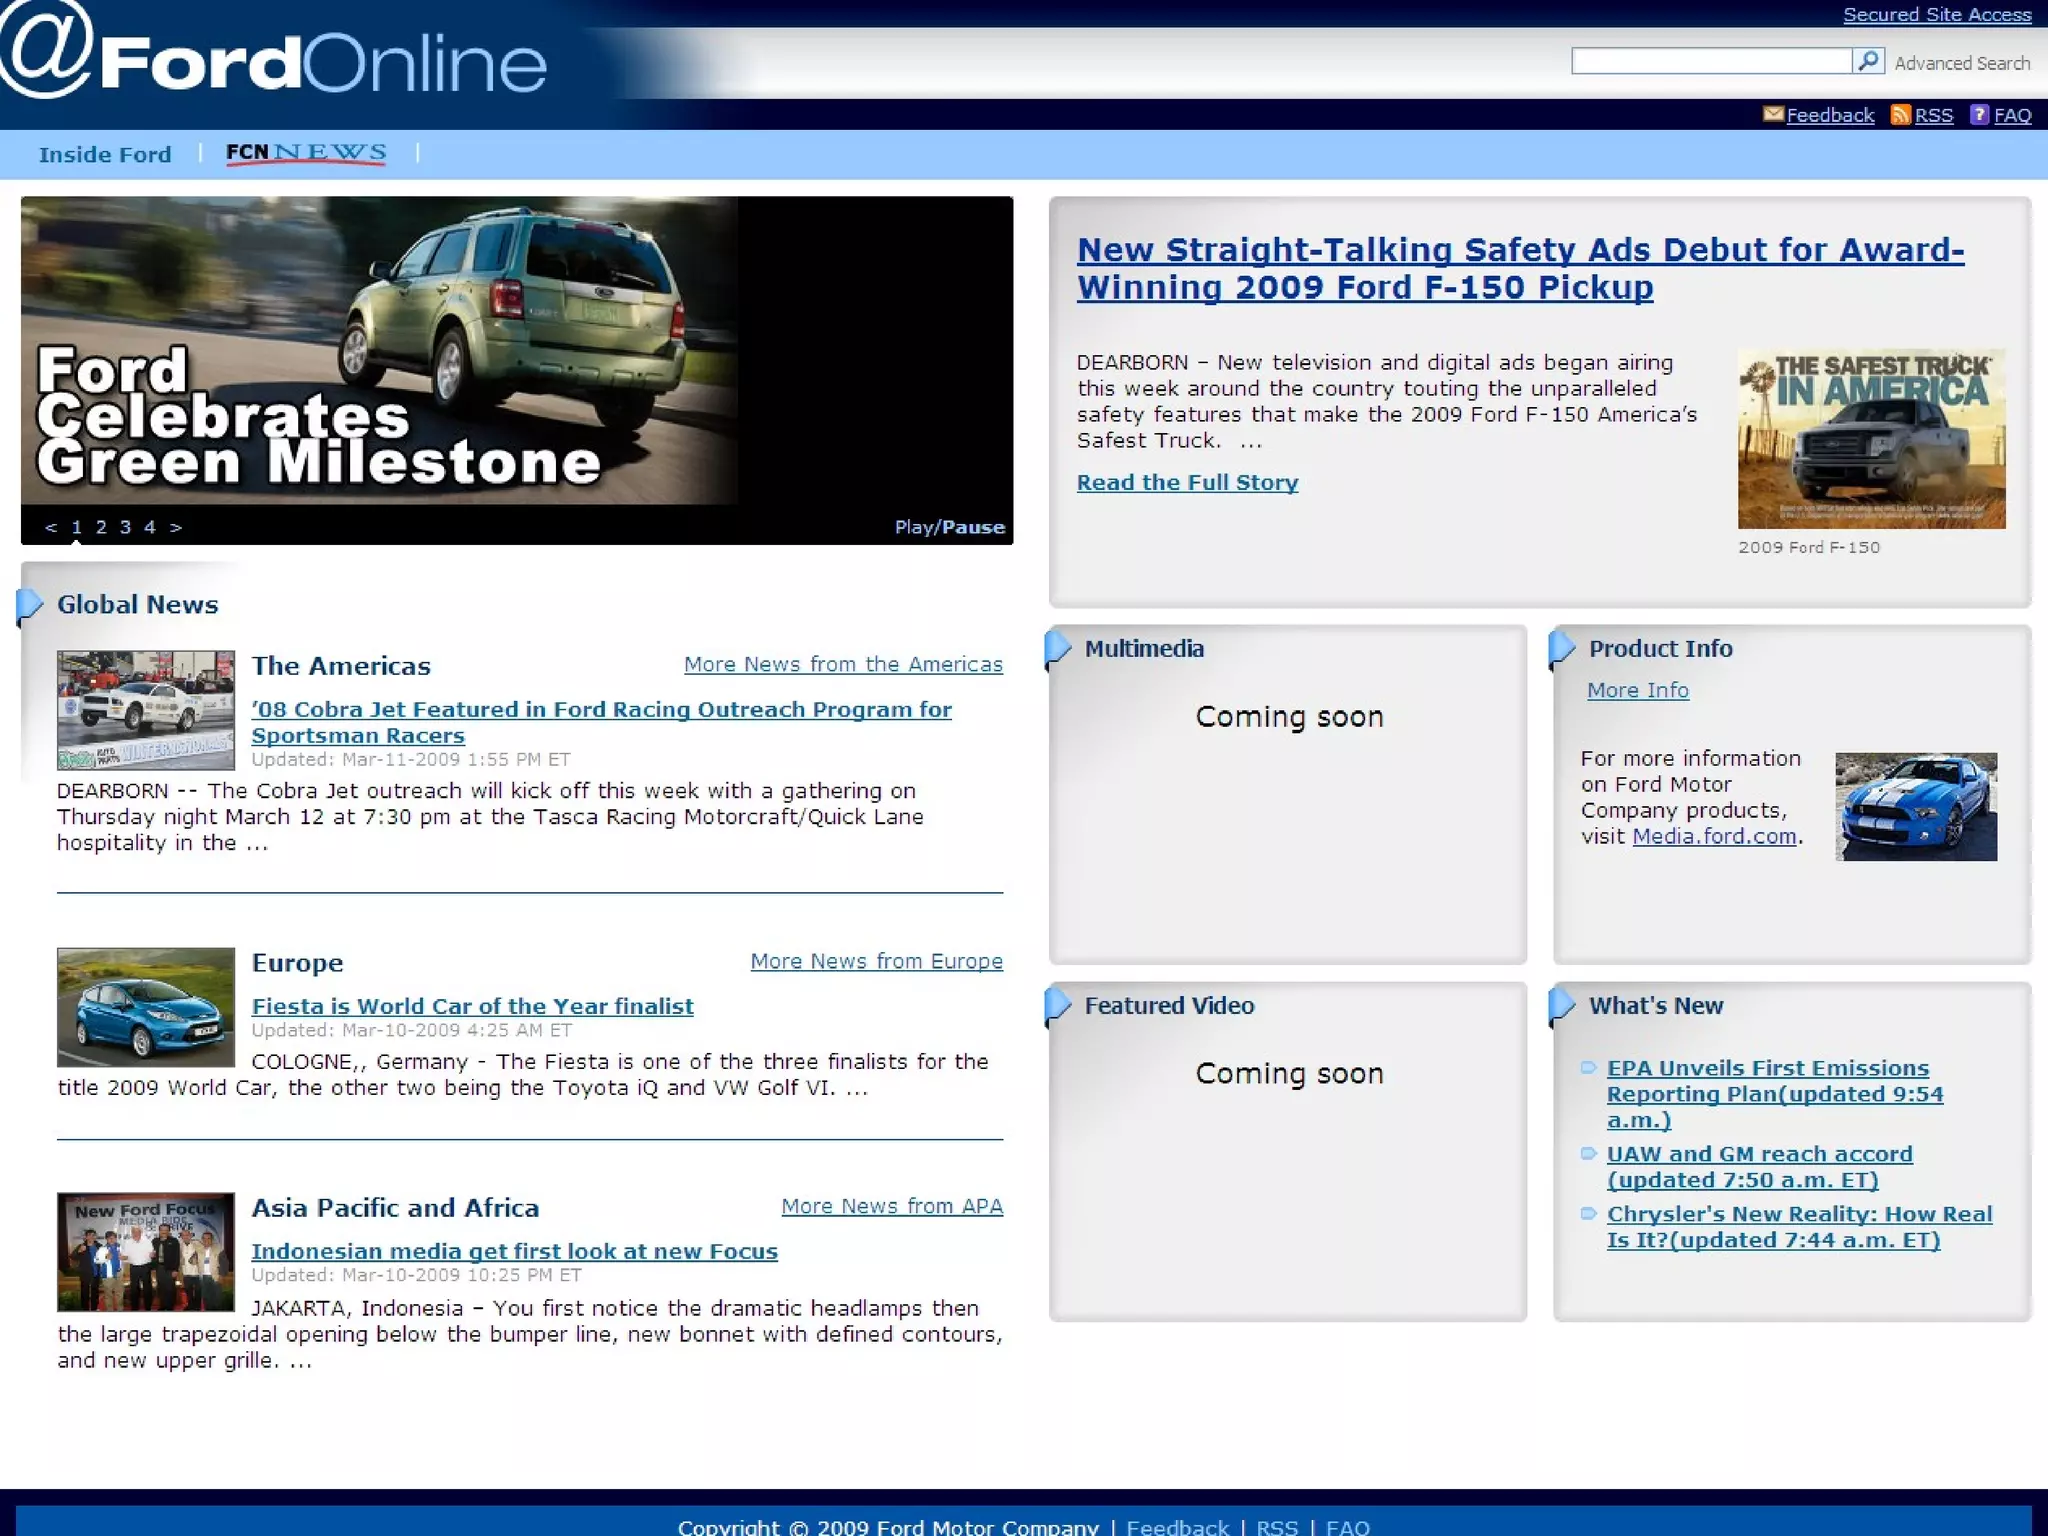This screenshot has width=2048, height=1536.
Task: Toggle slideshow Play/Pause control
Action: (x=949, y=527)
